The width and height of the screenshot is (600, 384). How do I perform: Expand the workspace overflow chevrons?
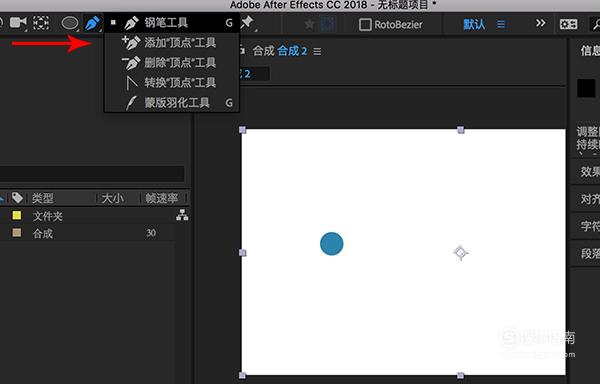[540, 23]
